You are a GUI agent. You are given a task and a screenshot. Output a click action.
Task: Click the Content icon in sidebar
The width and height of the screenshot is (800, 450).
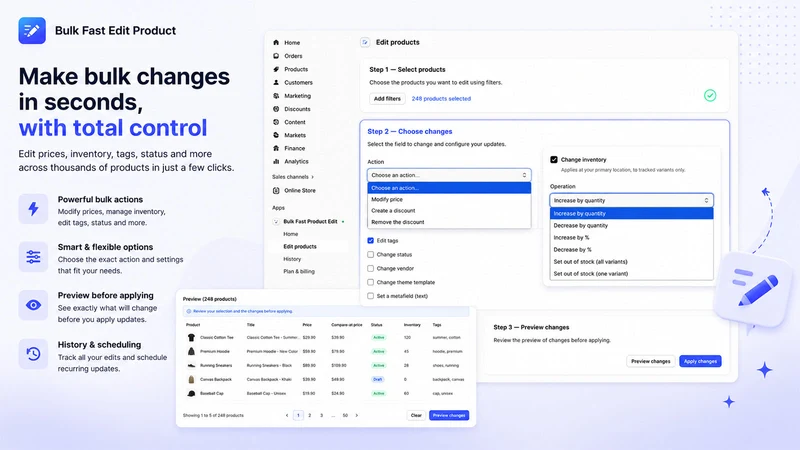276,122
